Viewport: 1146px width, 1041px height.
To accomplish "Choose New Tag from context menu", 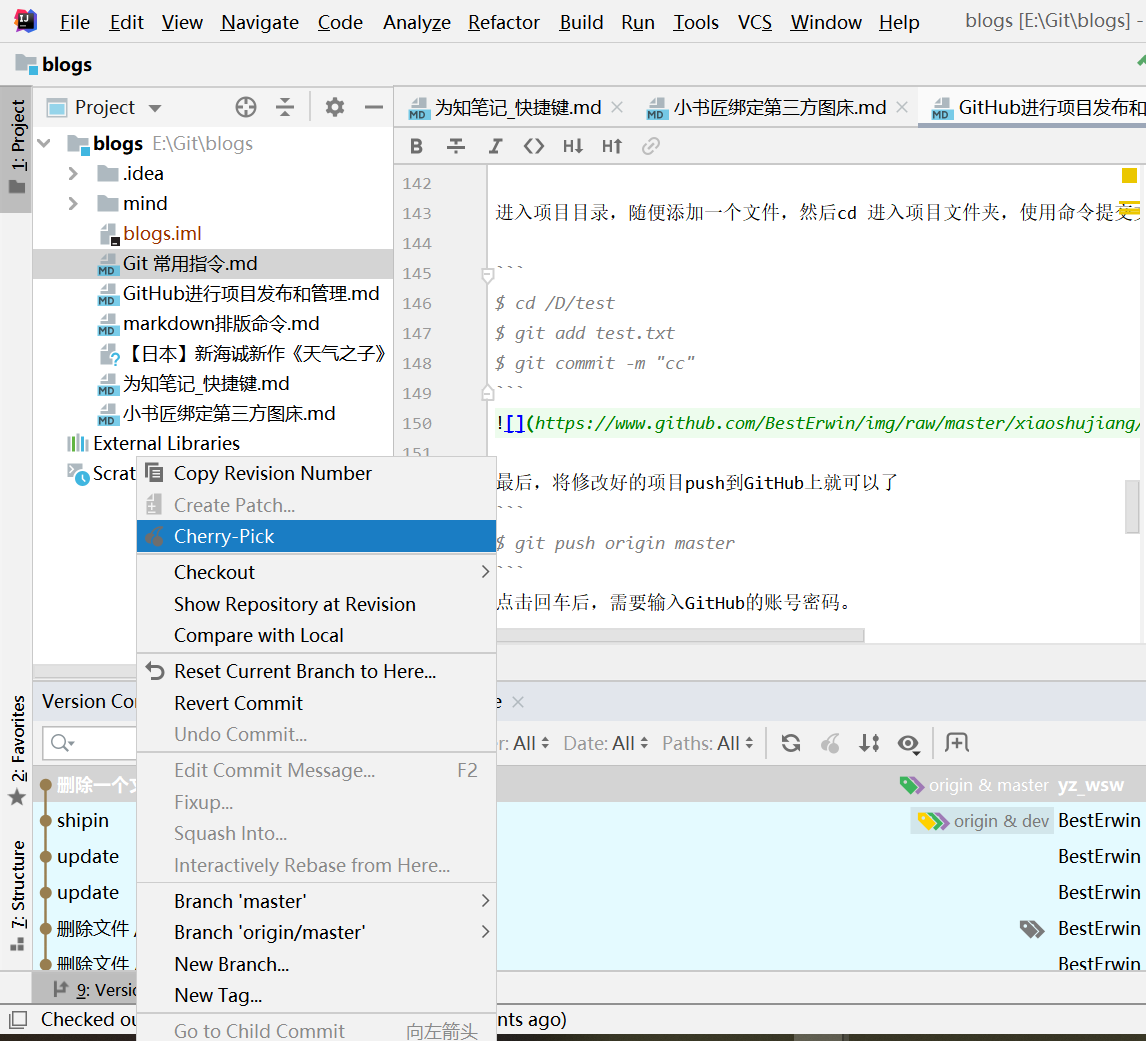I will [x=316, y=996].
